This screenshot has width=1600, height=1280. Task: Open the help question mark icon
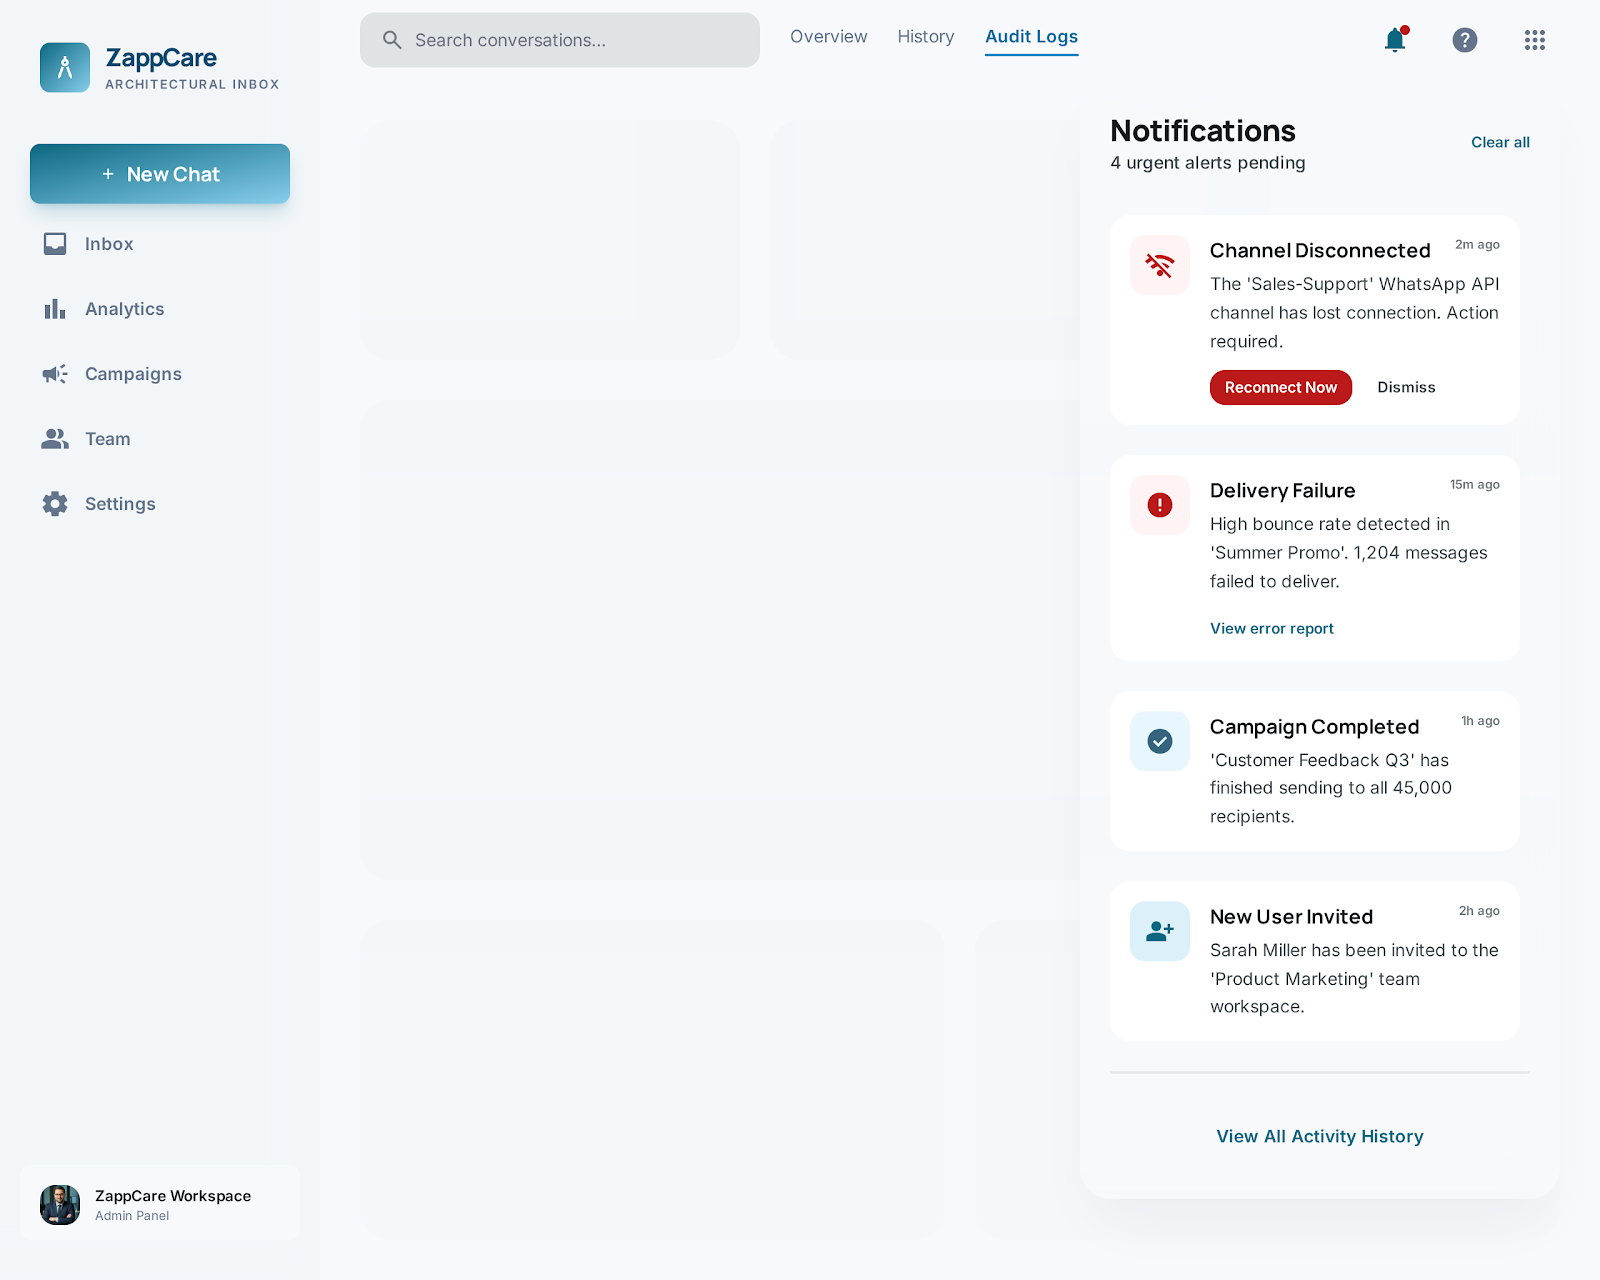pos(1465,40)
